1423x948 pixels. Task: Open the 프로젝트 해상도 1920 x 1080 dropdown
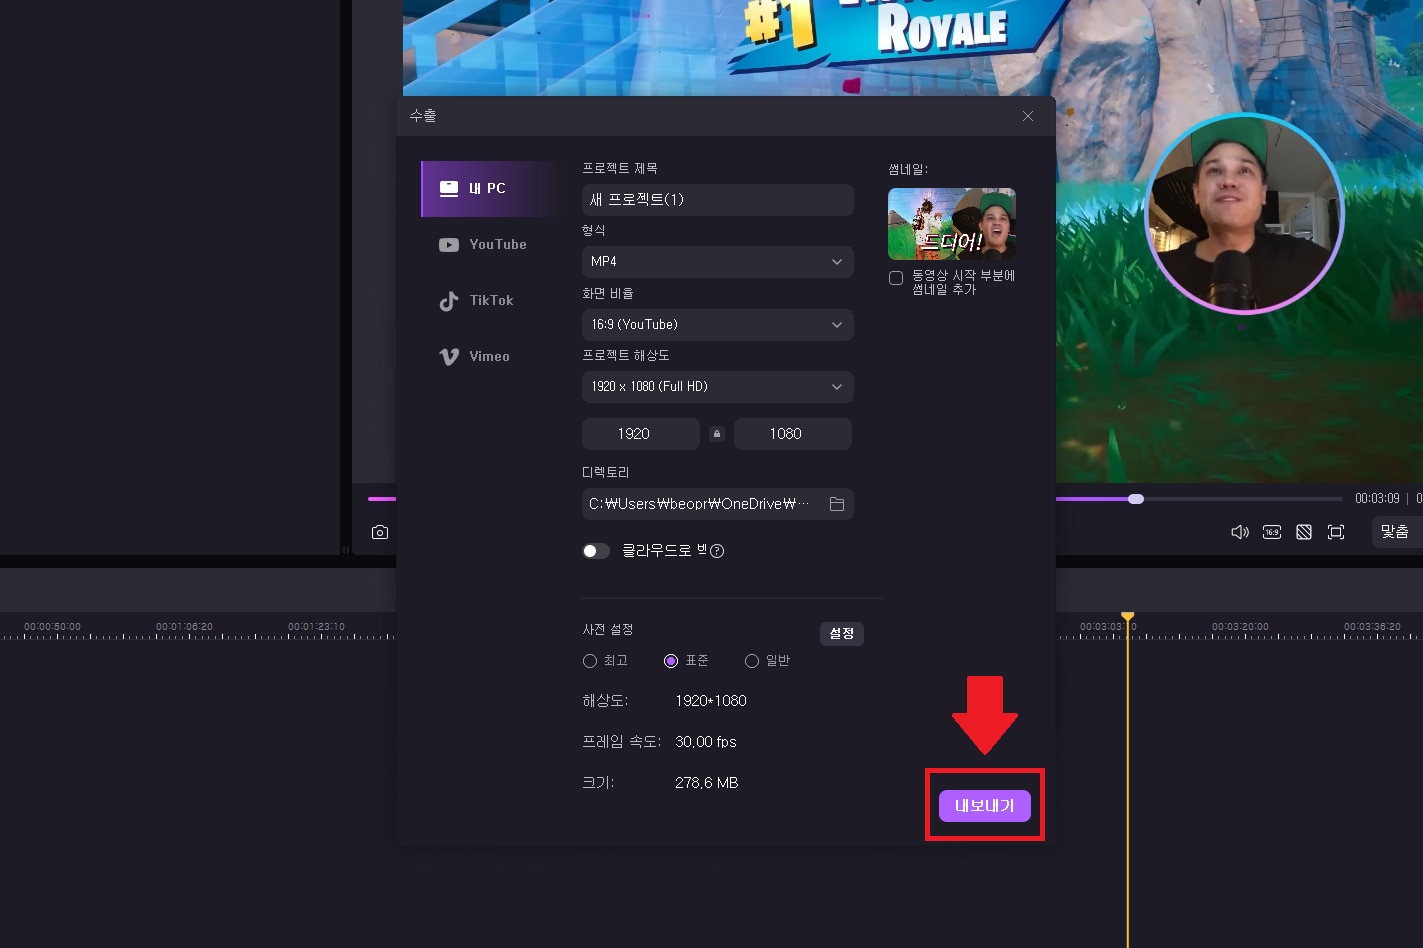point(718,387)
